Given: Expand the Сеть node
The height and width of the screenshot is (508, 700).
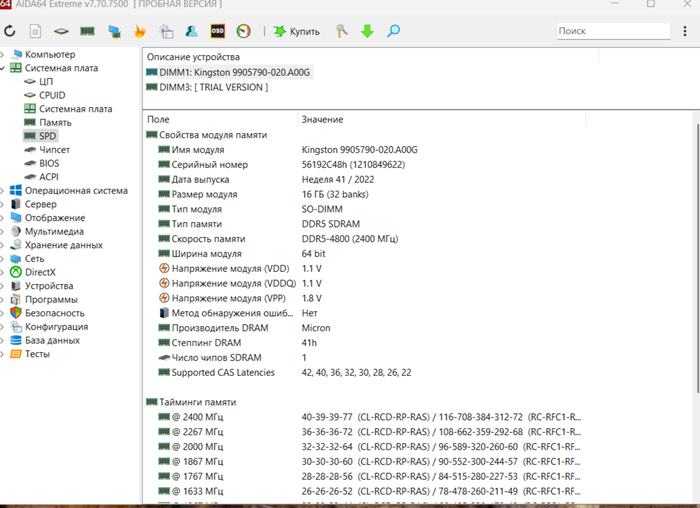Looking at the screenshot, I should (2, 259).
